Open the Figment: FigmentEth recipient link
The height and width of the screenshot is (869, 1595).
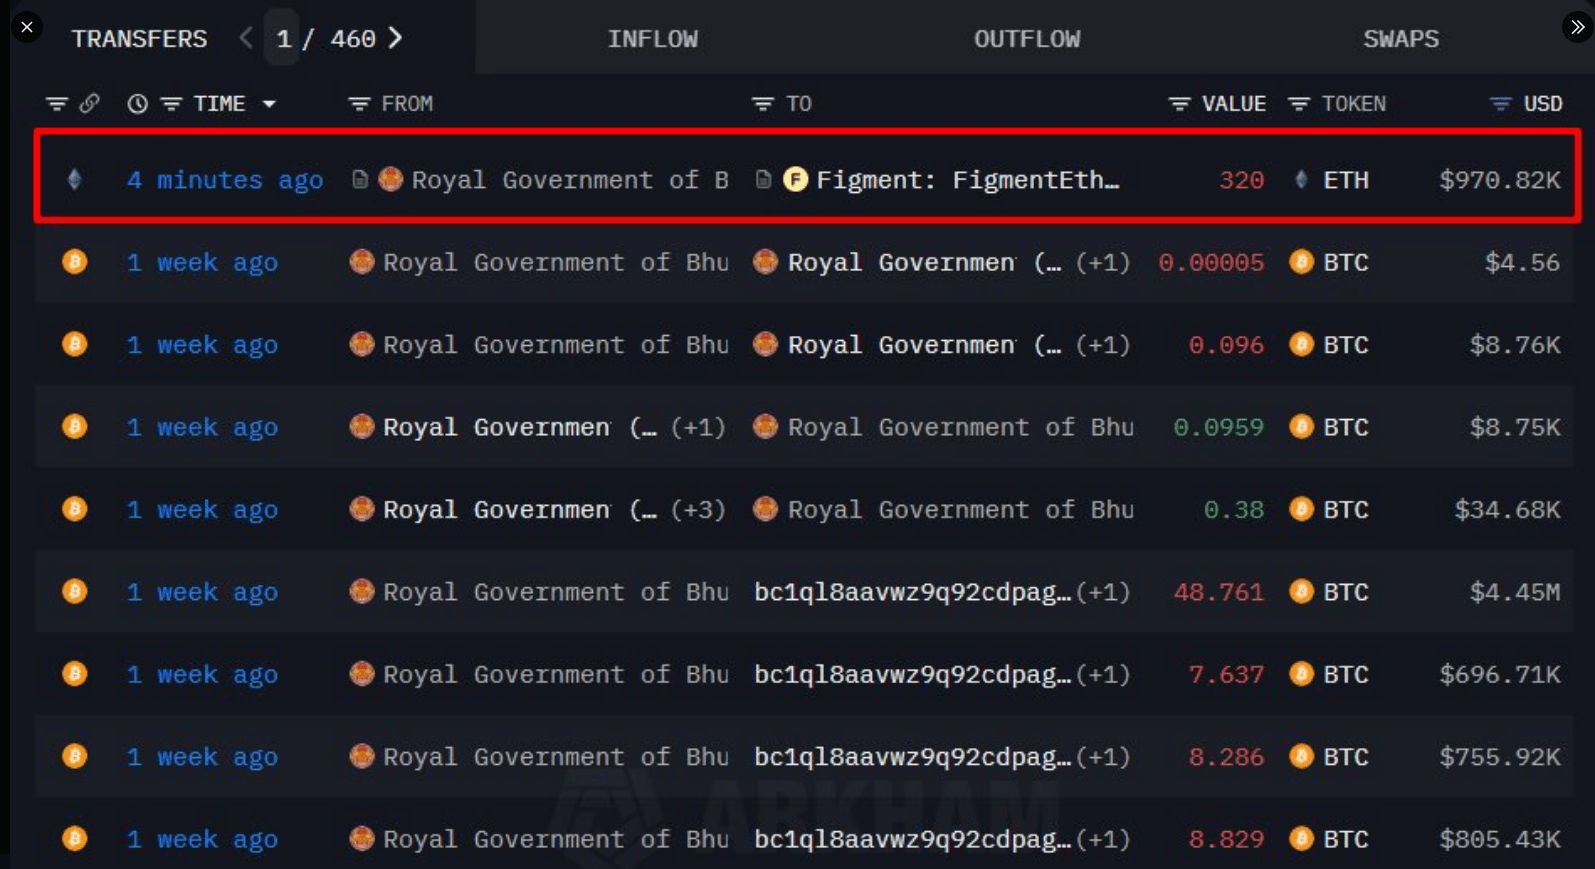966,180
